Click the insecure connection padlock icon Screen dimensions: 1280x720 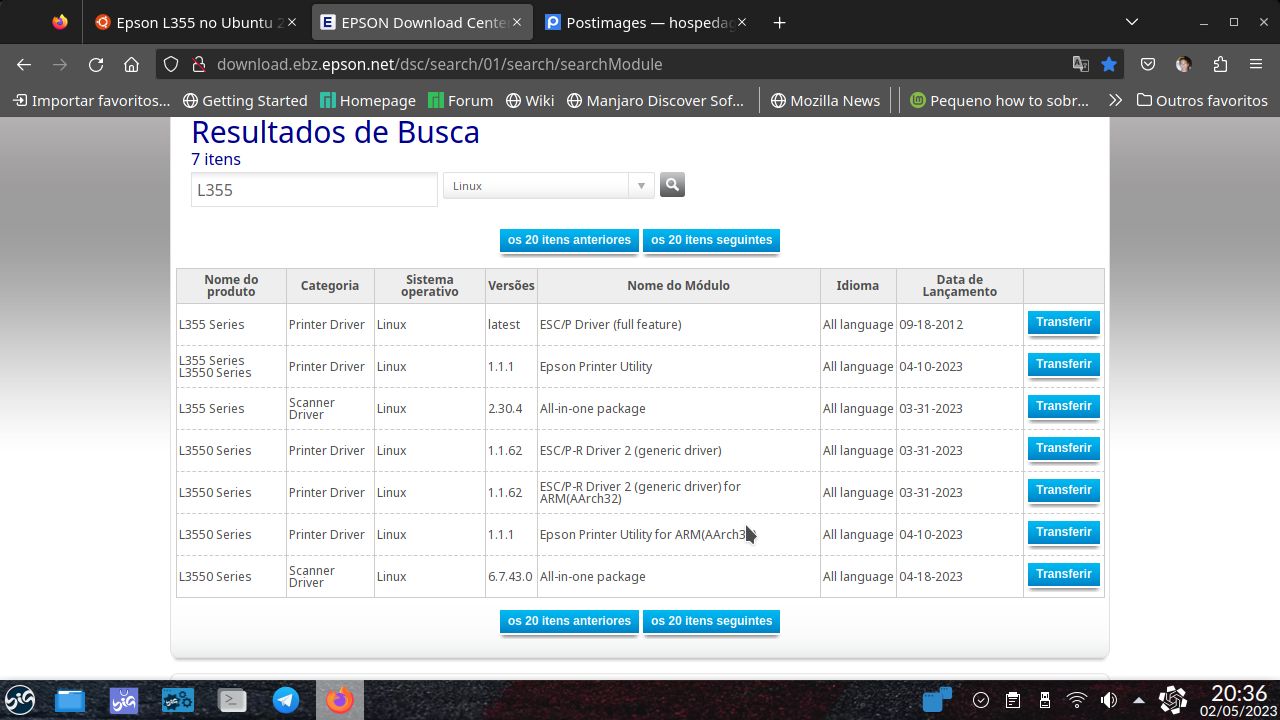(x=198, y=64)
